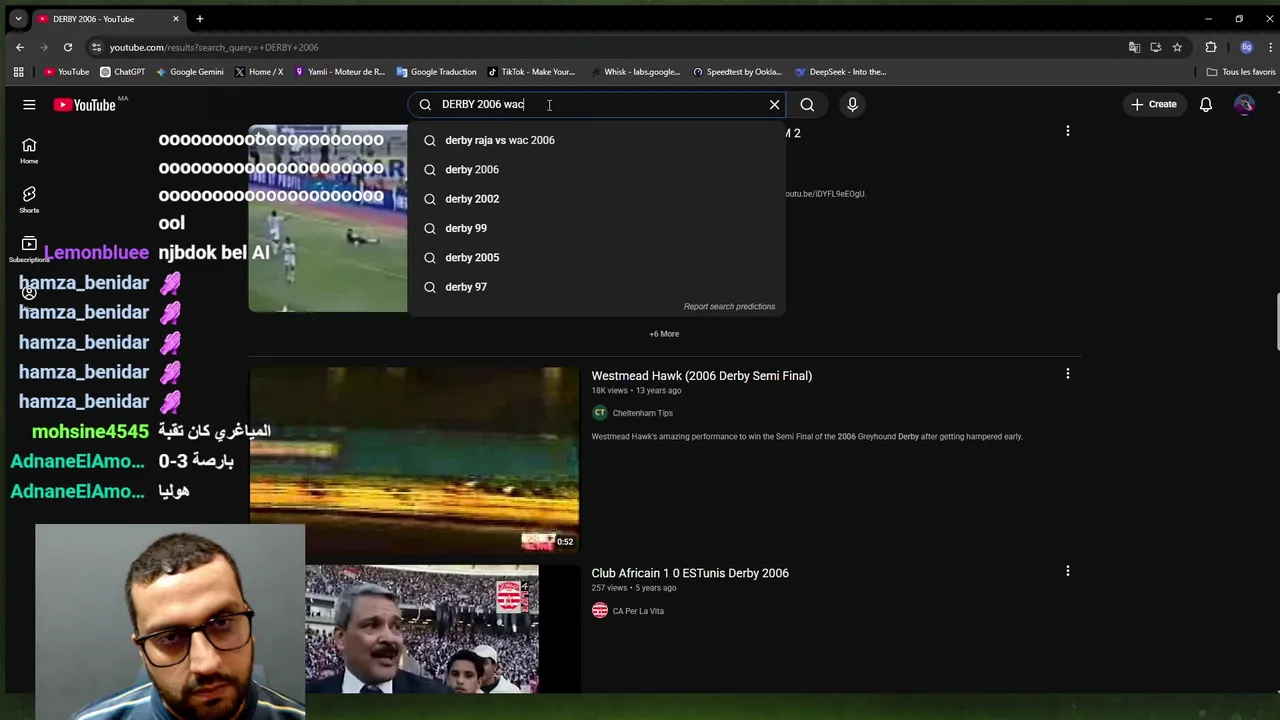Screen dimensions: 1280x720
Task: Open the Create button
Action: (x=1154, y=104)
